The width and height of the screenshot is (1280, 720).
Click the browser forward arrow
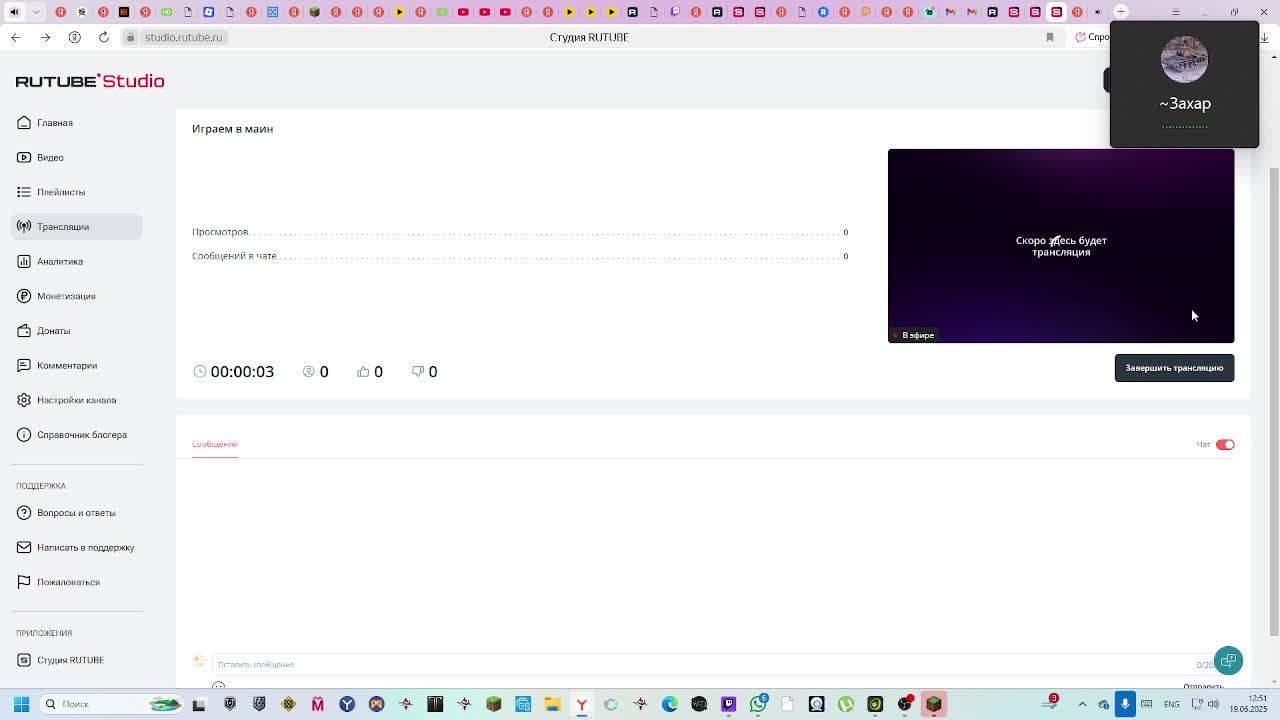click(x=45, y=37)
